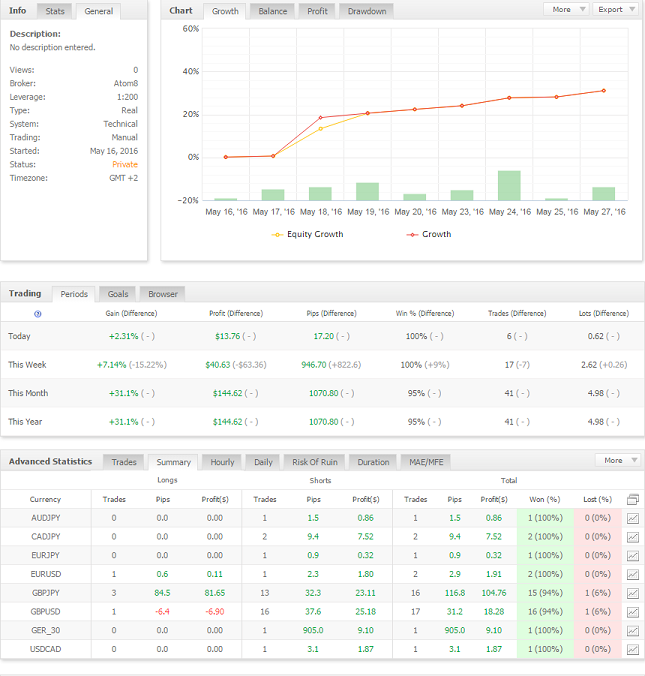Screen dimensions: 645x676
Task: Open the CADJPY row chart icon
Action: (x=632, y=537)
